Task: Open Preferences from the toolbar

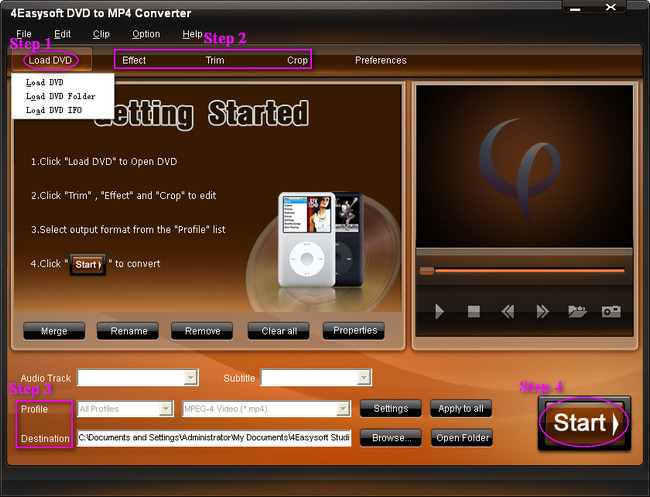Action: tap(381, 61)
